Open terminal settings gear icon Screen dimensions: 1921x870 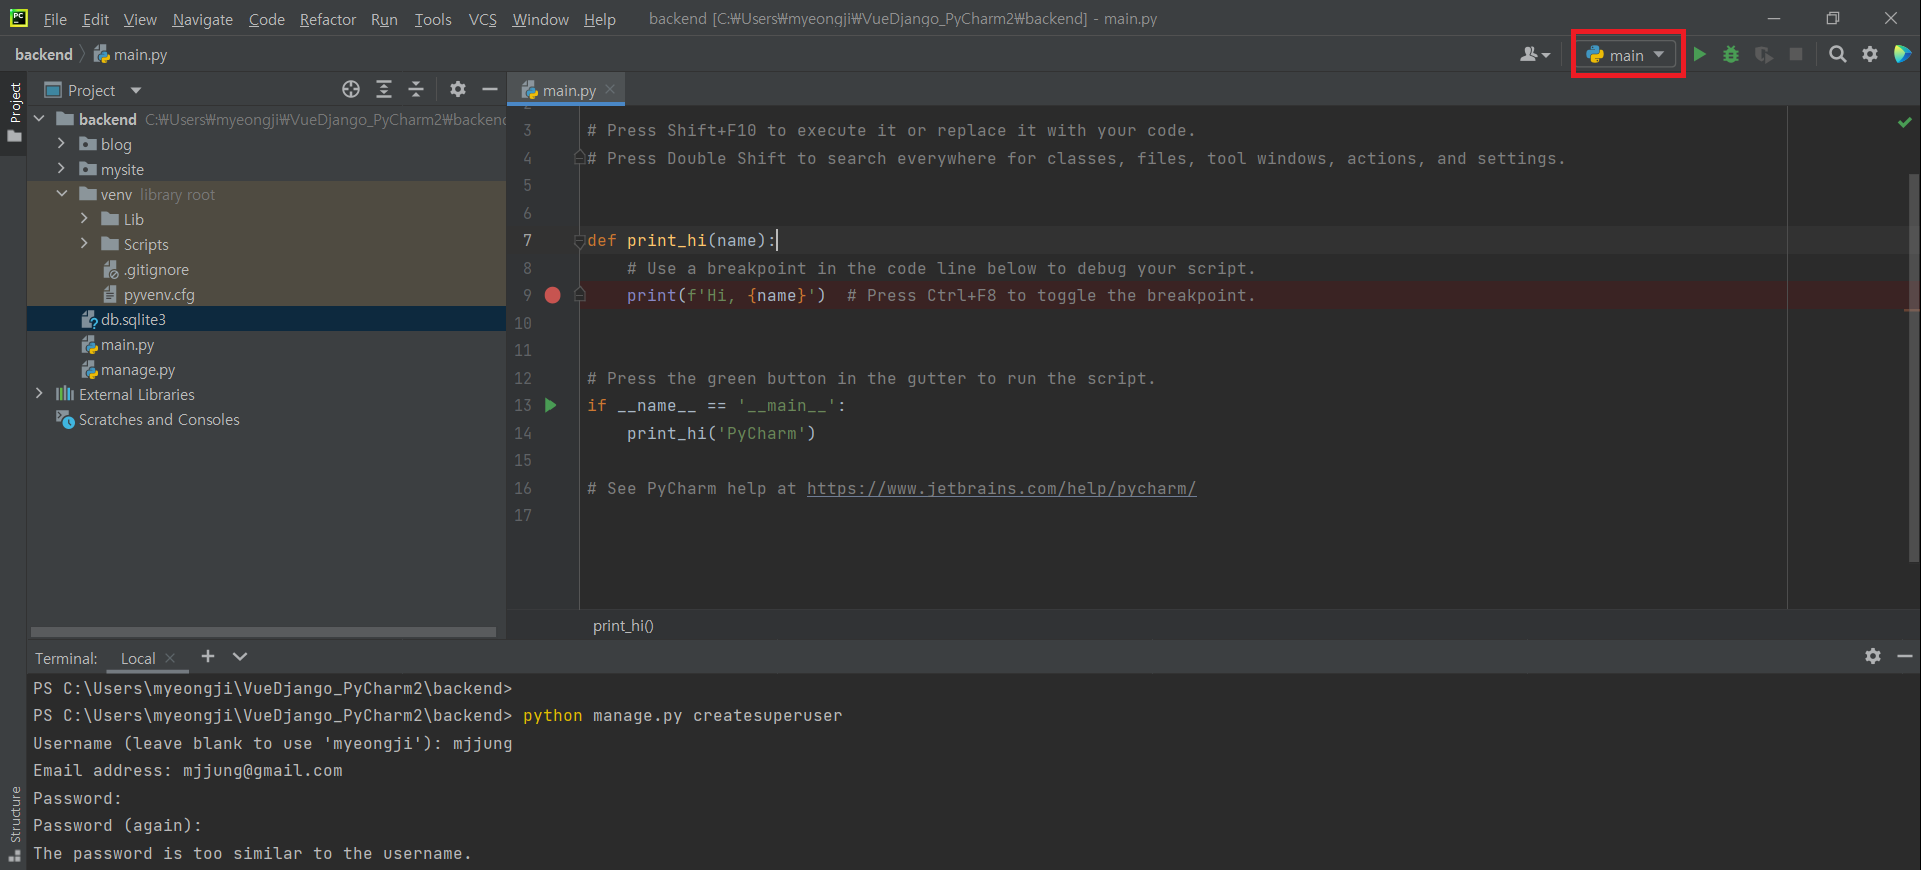1873,656
